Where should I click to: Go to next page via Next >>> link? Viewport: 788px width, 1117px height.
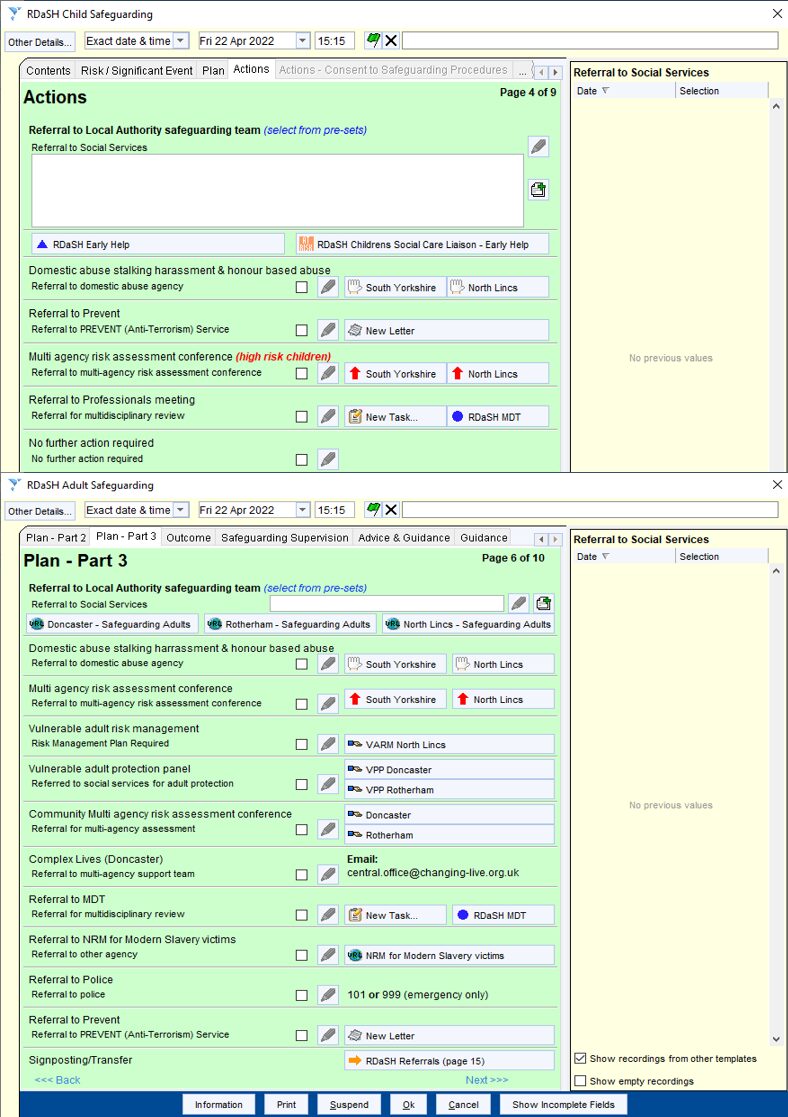487,1080
